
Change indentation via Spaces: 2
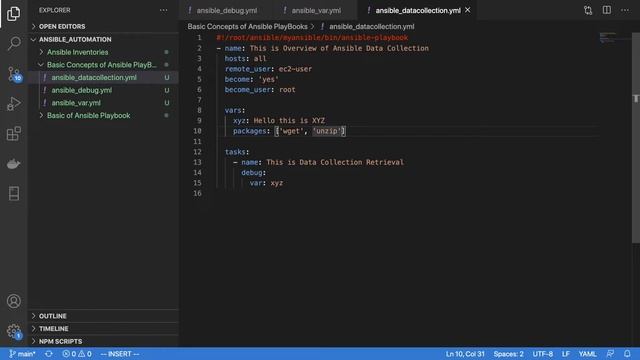tap(508, 354)
